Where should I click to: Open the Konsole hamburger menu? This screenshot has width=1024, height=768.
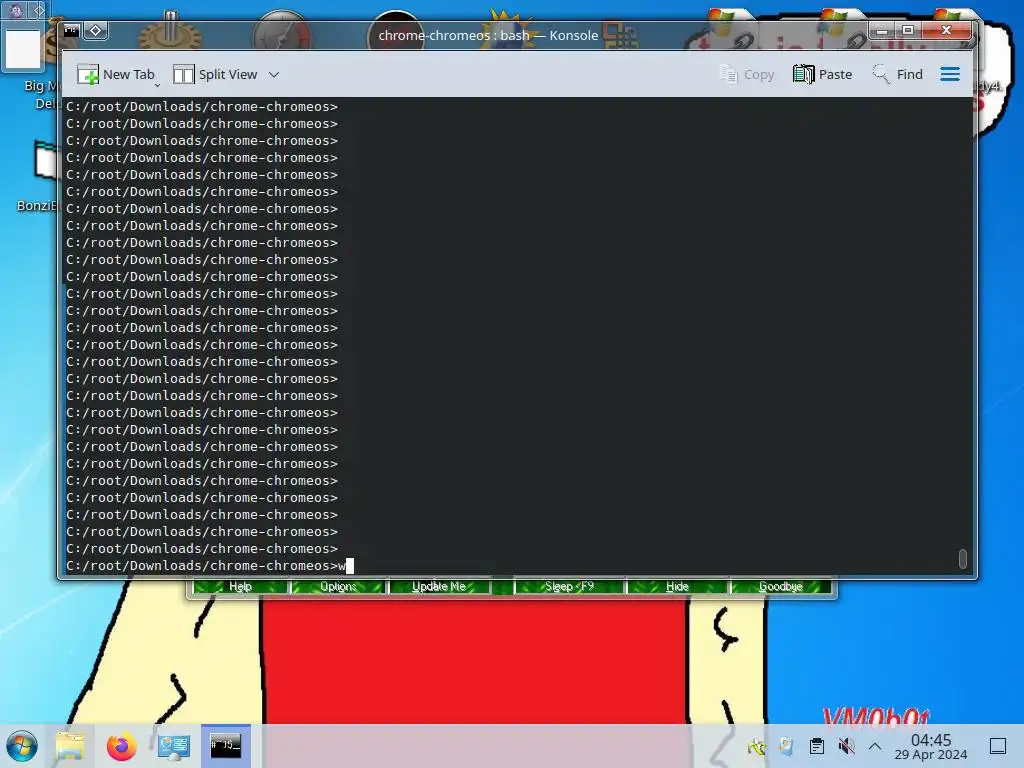(950, 74)
